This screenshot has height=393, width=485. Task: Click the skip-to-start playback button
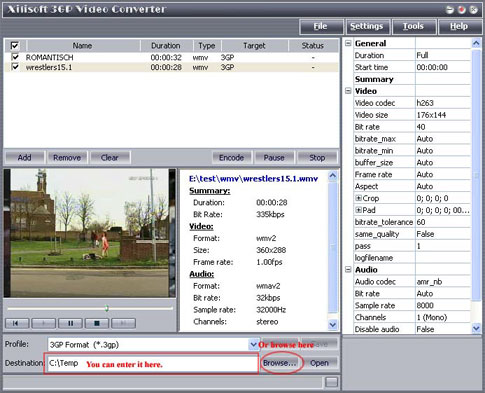click(17, 323)
